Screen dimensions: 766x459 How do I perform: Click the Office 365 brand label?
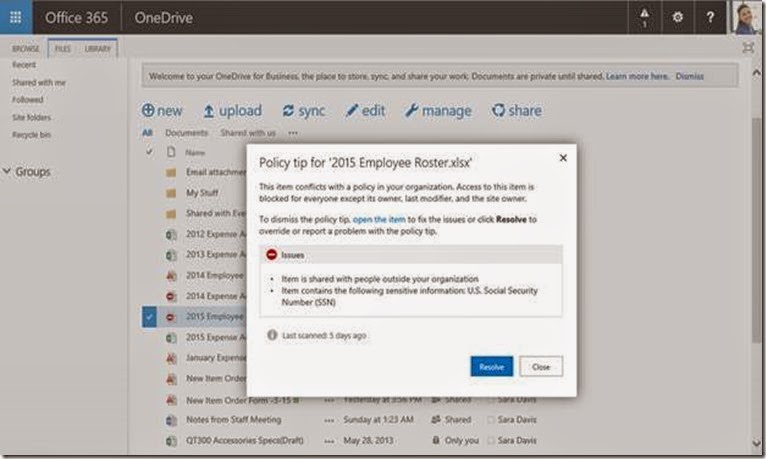click(76, 18)
